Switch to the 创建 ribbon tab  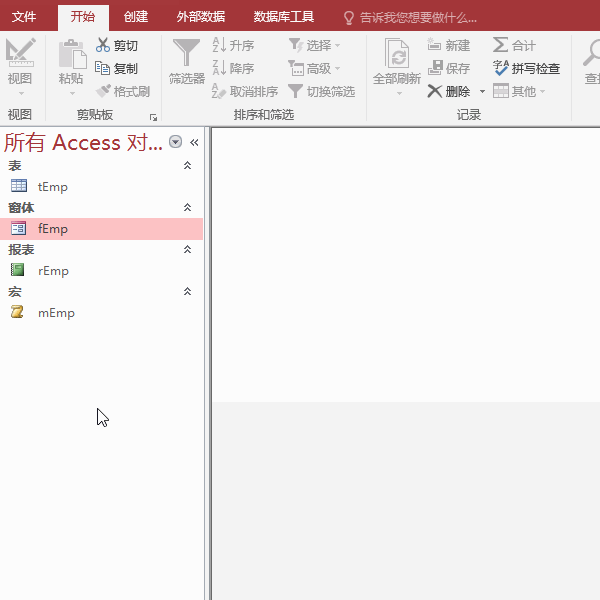tap(136, 17)
